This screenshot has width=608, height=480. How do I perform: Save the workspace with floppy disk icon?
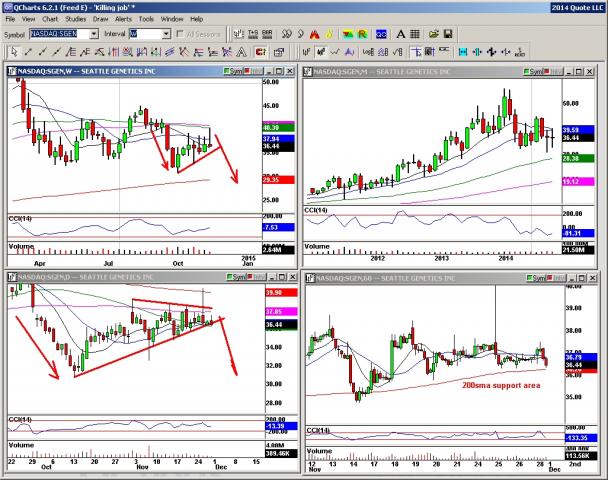[x=448, y=34]
